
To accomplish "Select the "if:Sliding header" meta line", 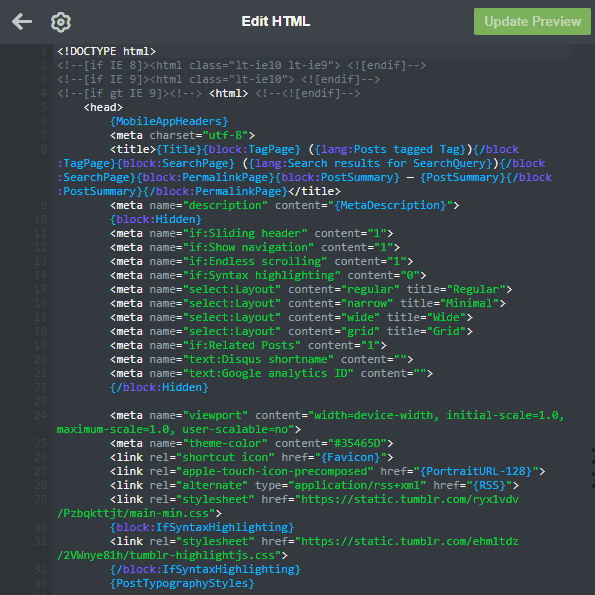I will [252, 233].
